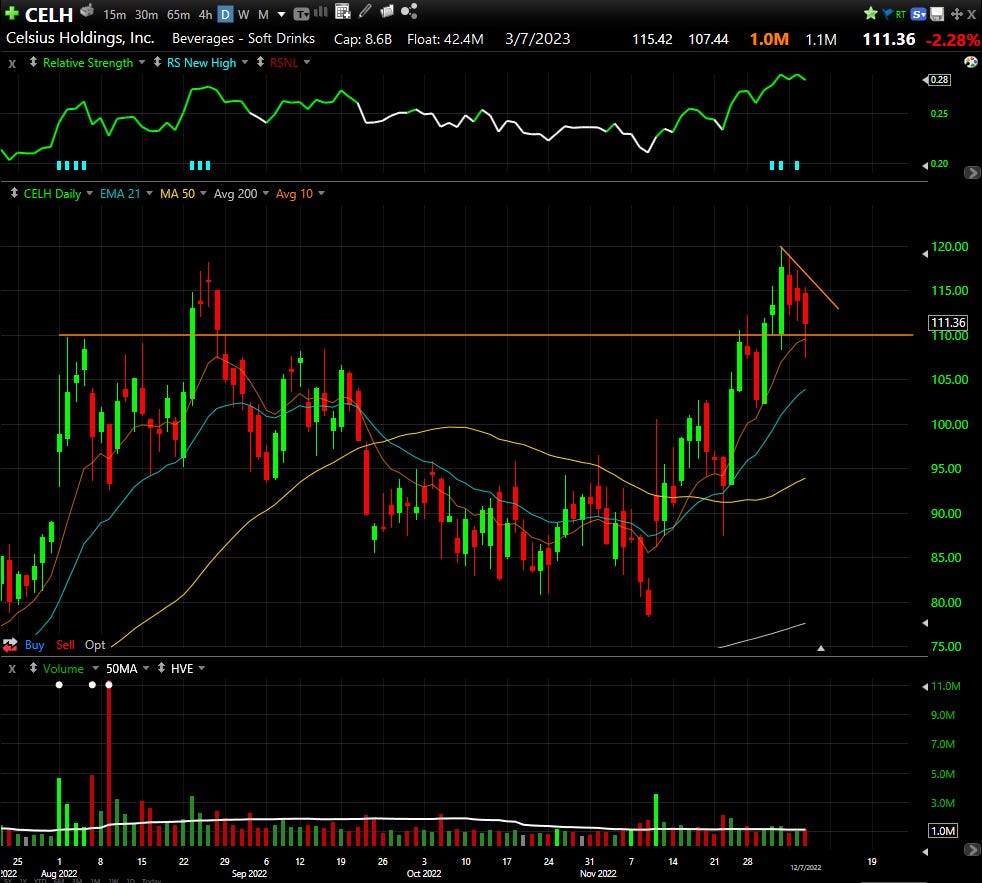Click the Buy button
Viewport: 982px width, 883px height.
34,644
